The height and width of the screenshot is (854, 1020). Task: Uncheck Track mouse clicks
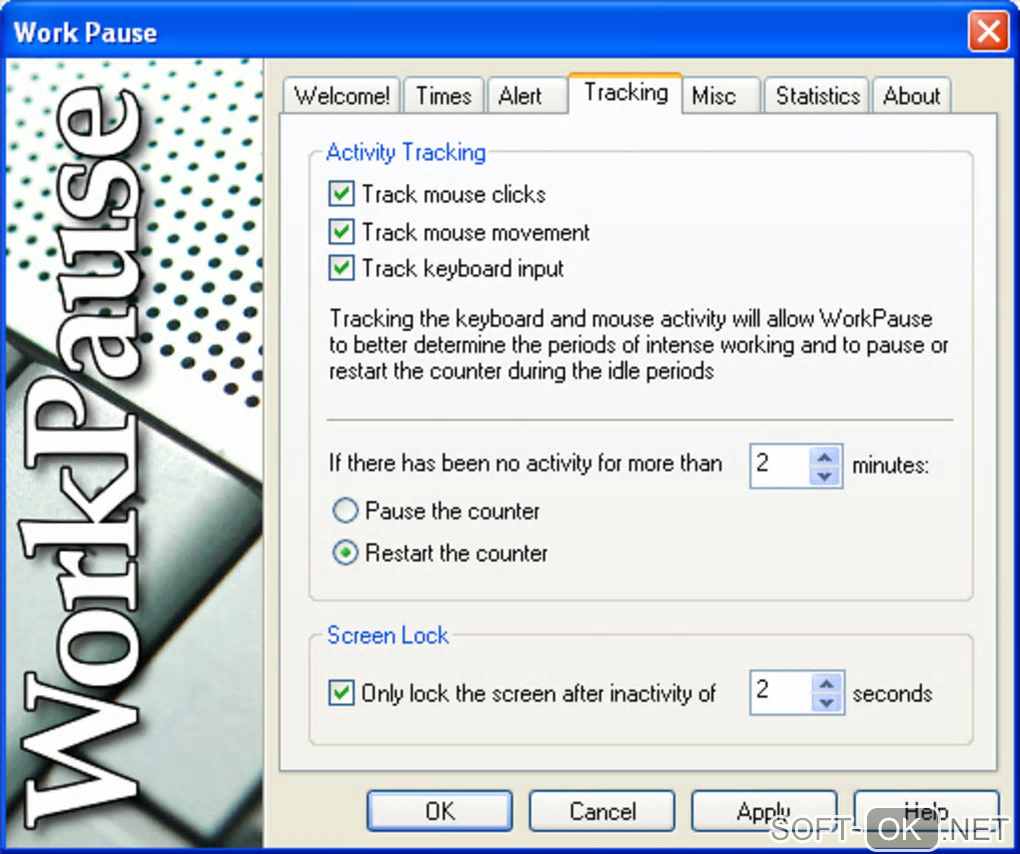coord(342,194)
